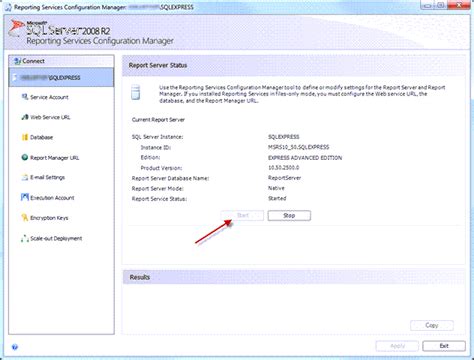Open the Scale-out Deployment page
The image size is (474, 360).
(56, 238)
